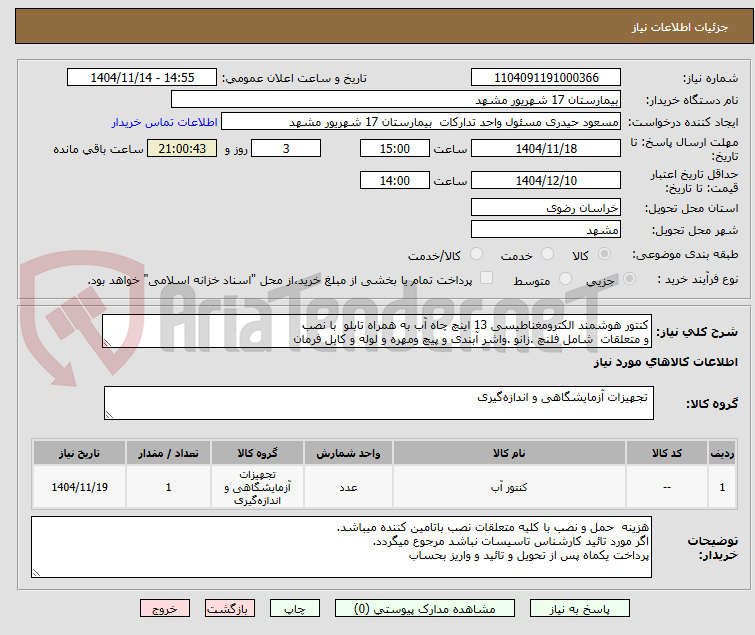Select the خدمت radio button
The image size is (755, 635).
point(547,253)
